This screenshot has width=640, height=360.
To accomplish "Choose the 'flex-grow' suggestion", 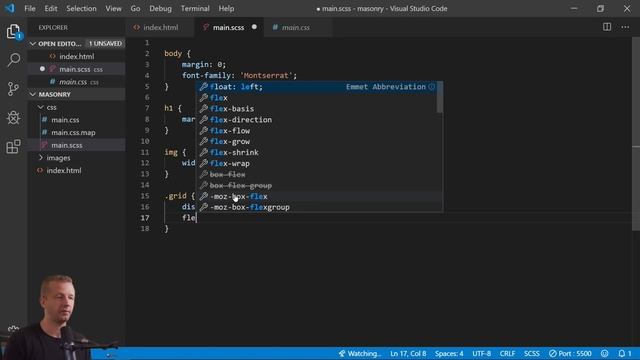I will (x=316, y=141).
